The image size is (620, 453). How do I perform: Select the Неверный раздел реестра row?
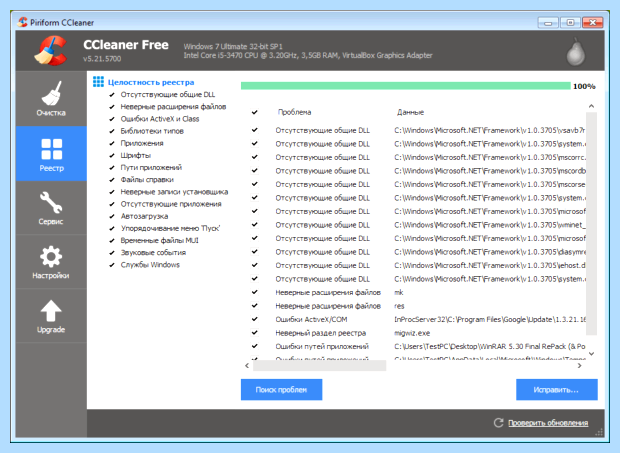(x=418, y=333)
